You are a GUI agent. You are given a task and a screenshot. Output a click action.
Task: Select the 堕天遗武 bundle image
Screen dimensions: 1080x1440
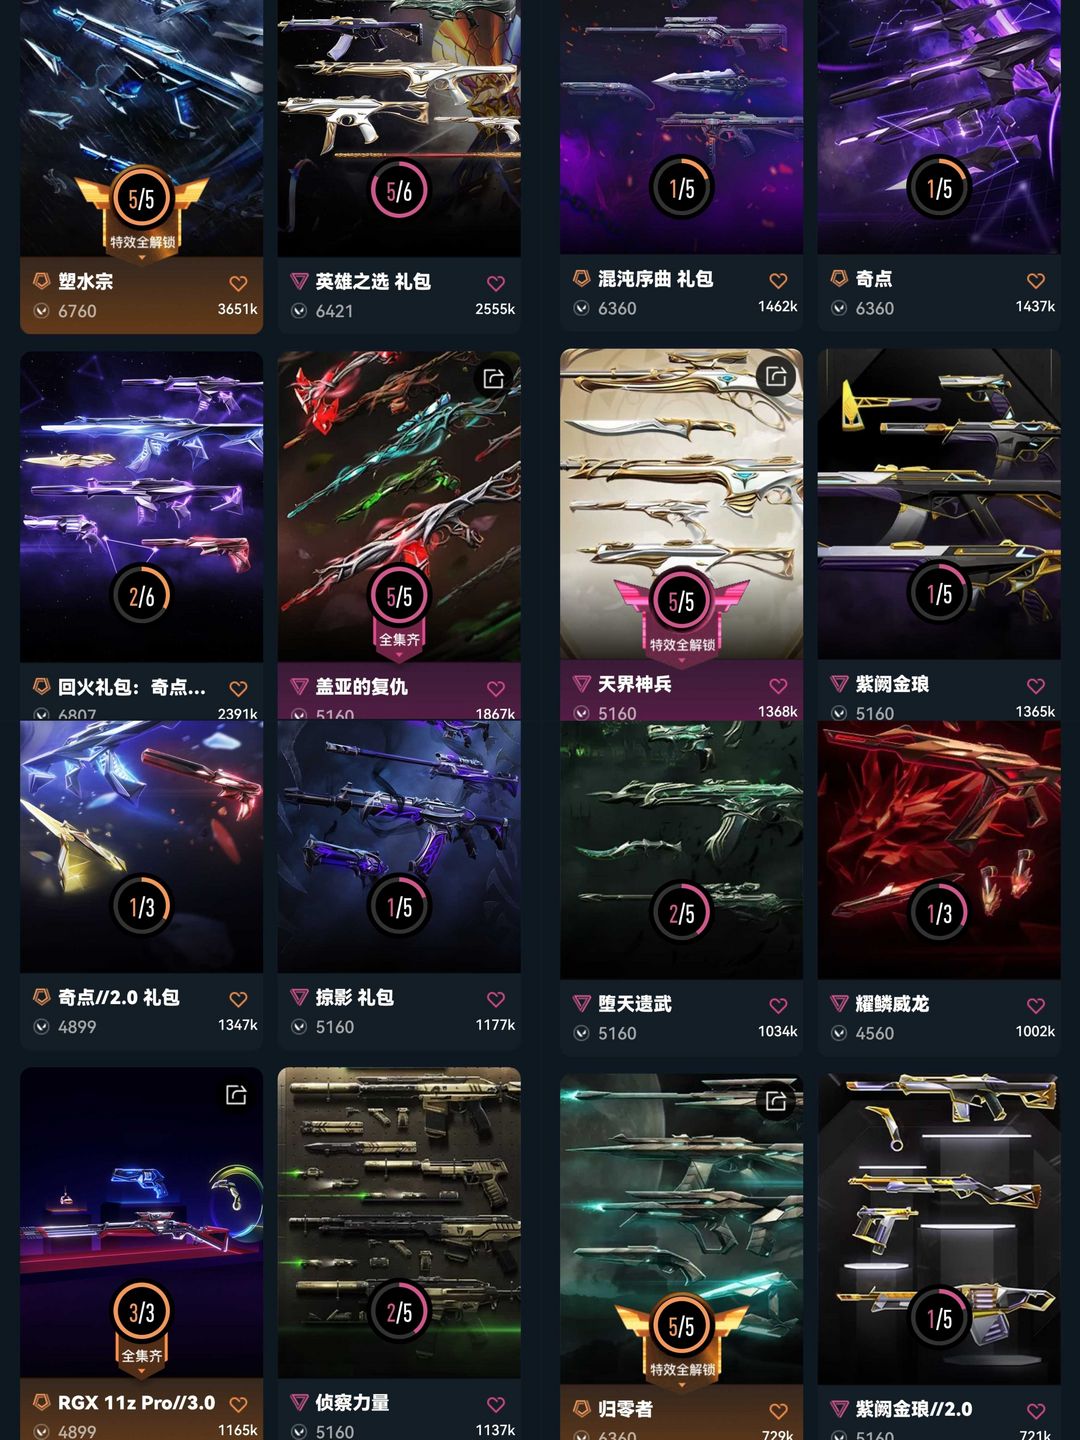click(x=682, y=850)
